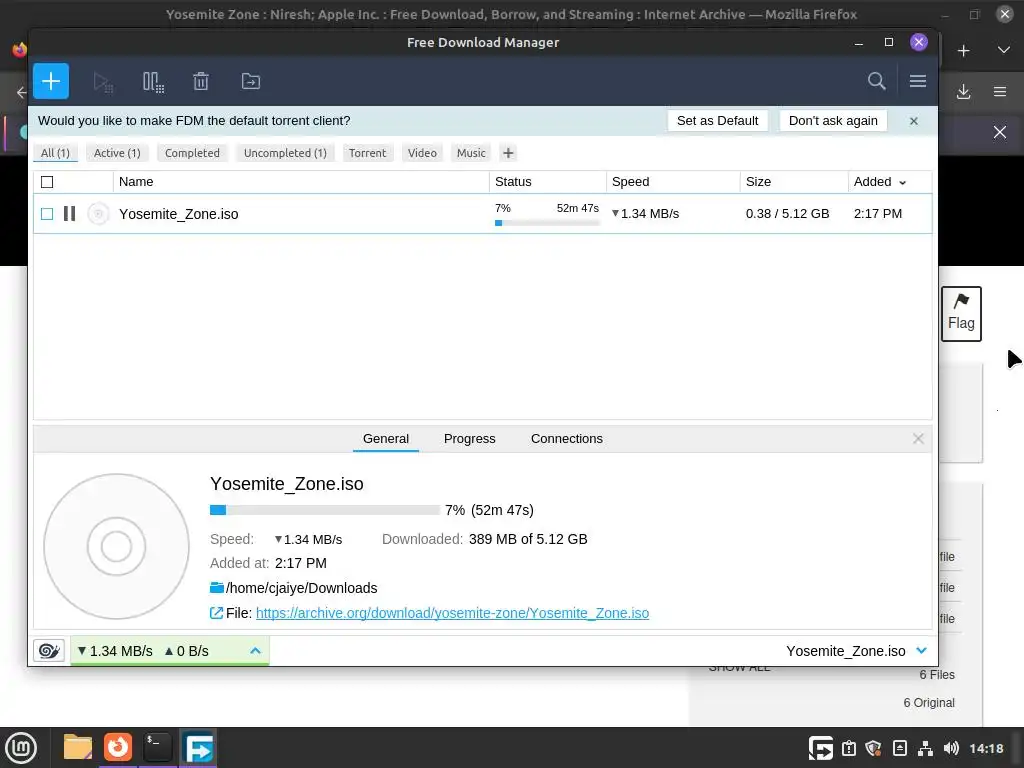Click details panel progress bar
The width and height of the screenshot is (1024, 768).
click(x=325, y=510)
